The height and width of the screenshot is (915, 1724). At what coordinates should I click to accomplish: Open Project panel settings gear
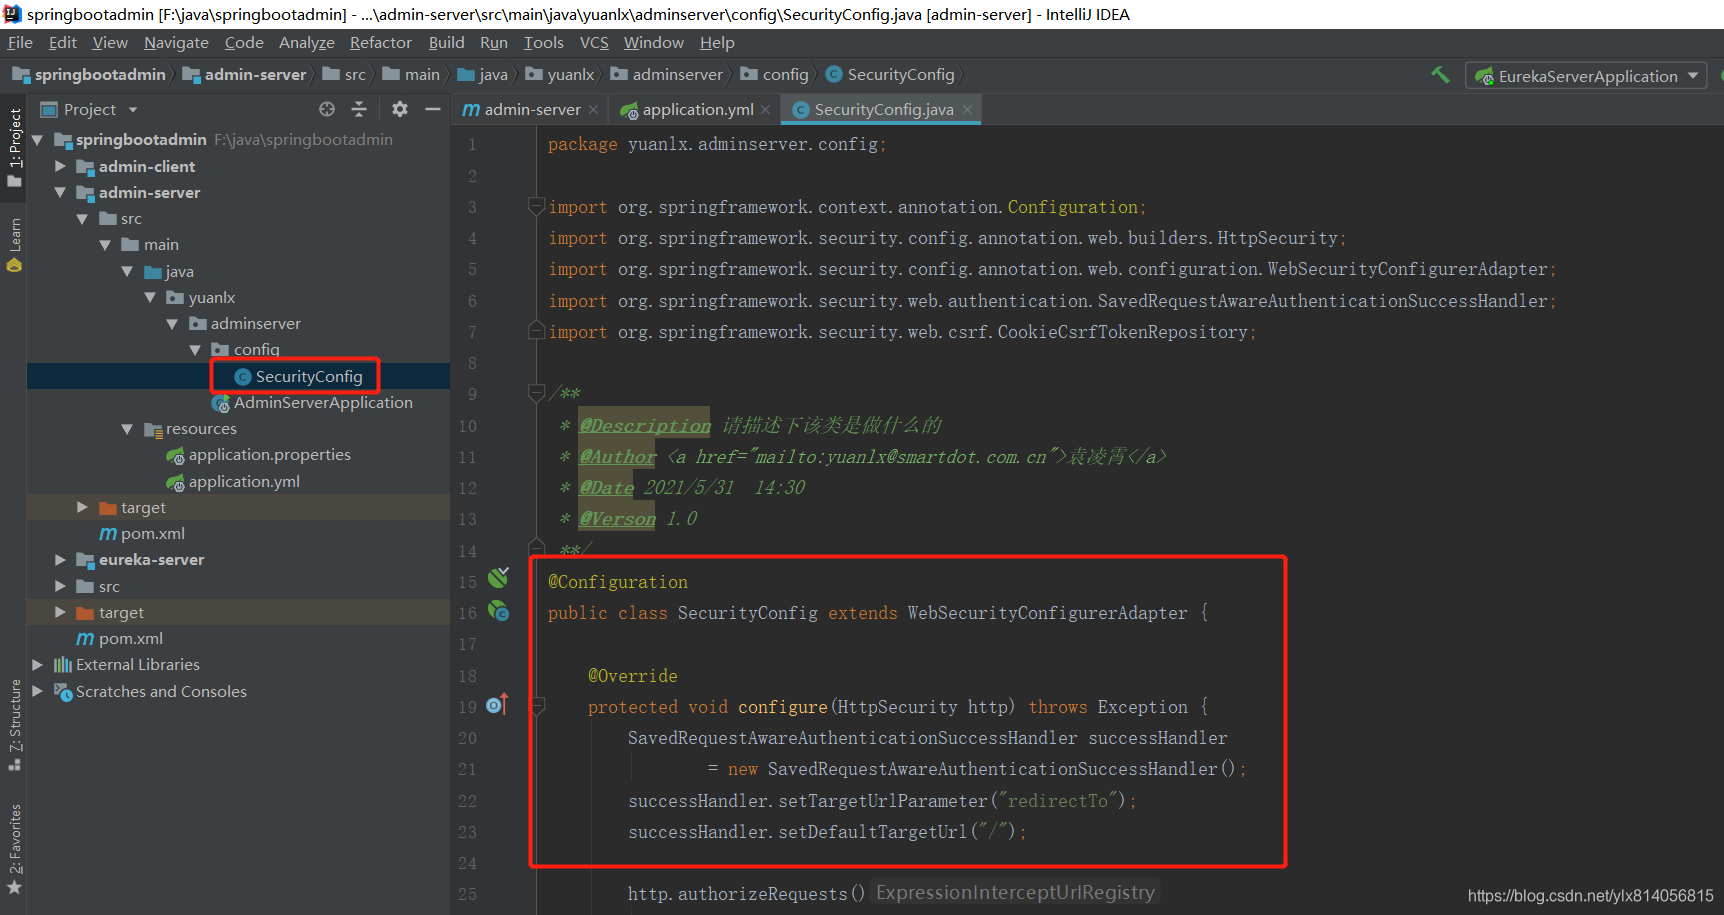[400, 109]
